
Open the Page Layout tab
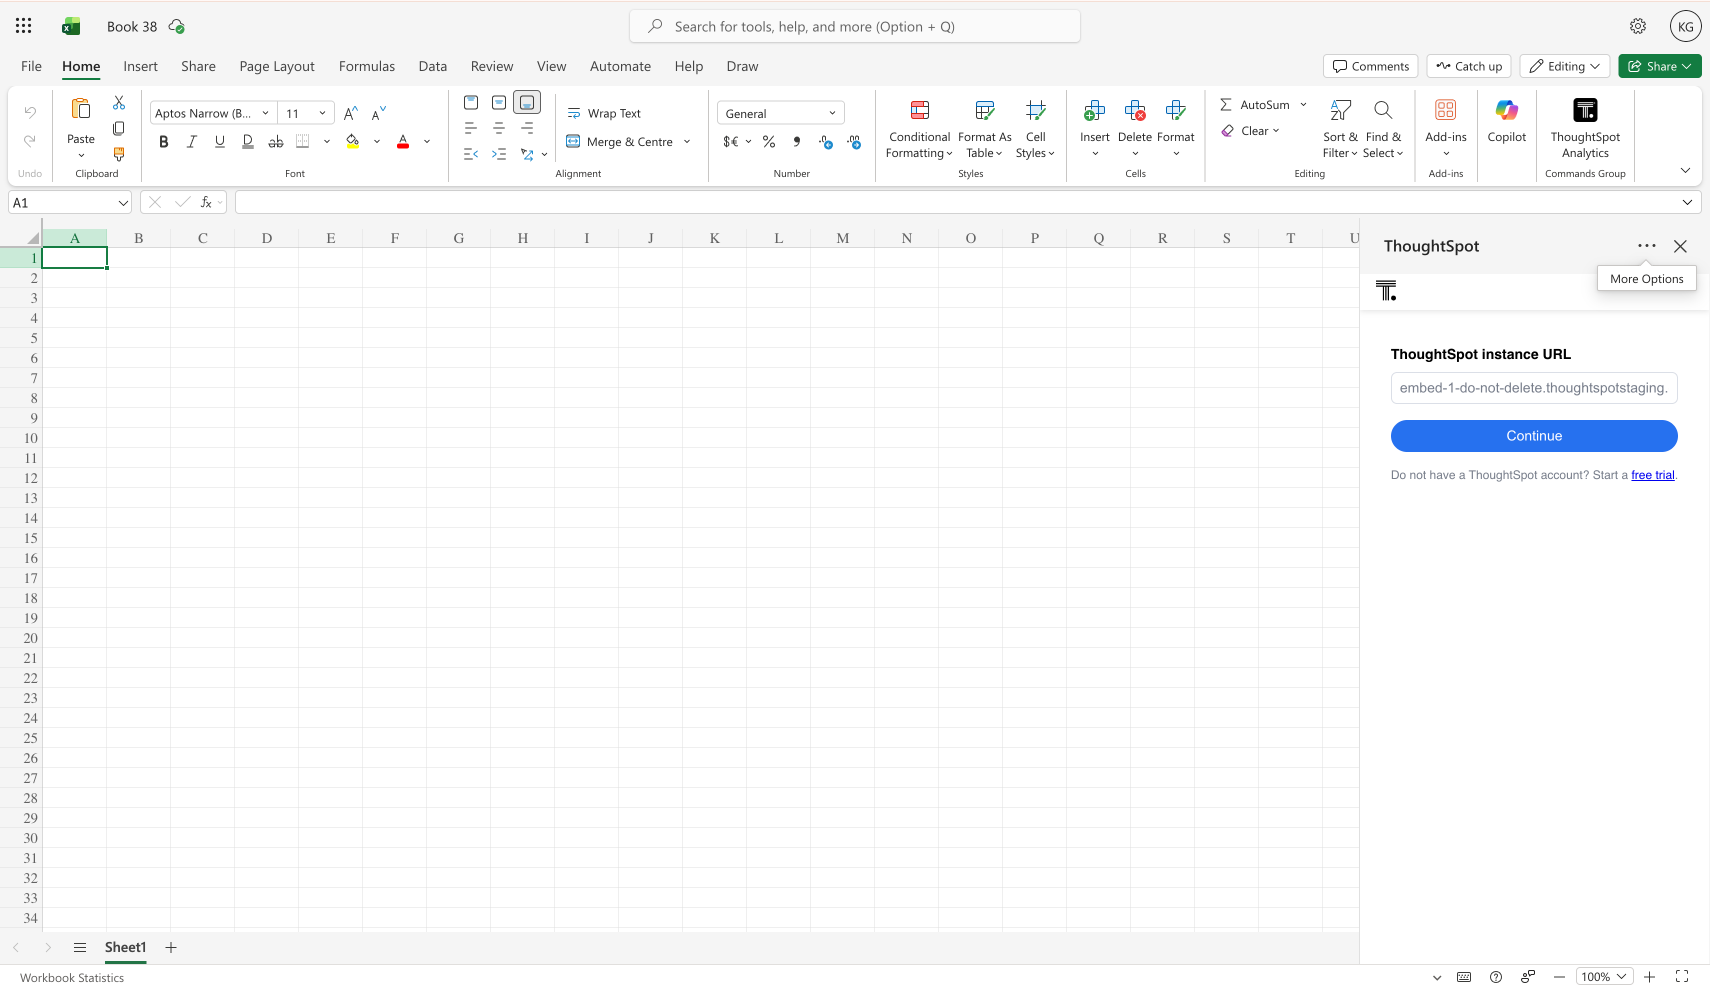277,67
